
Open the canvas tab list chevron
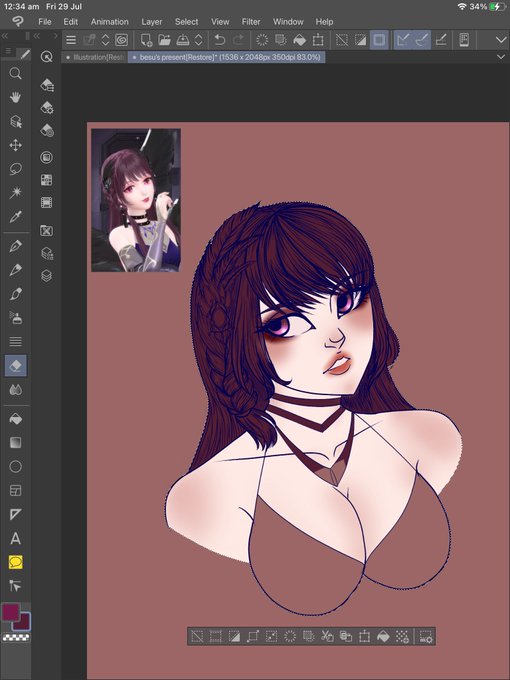click(x=500, y=57)
